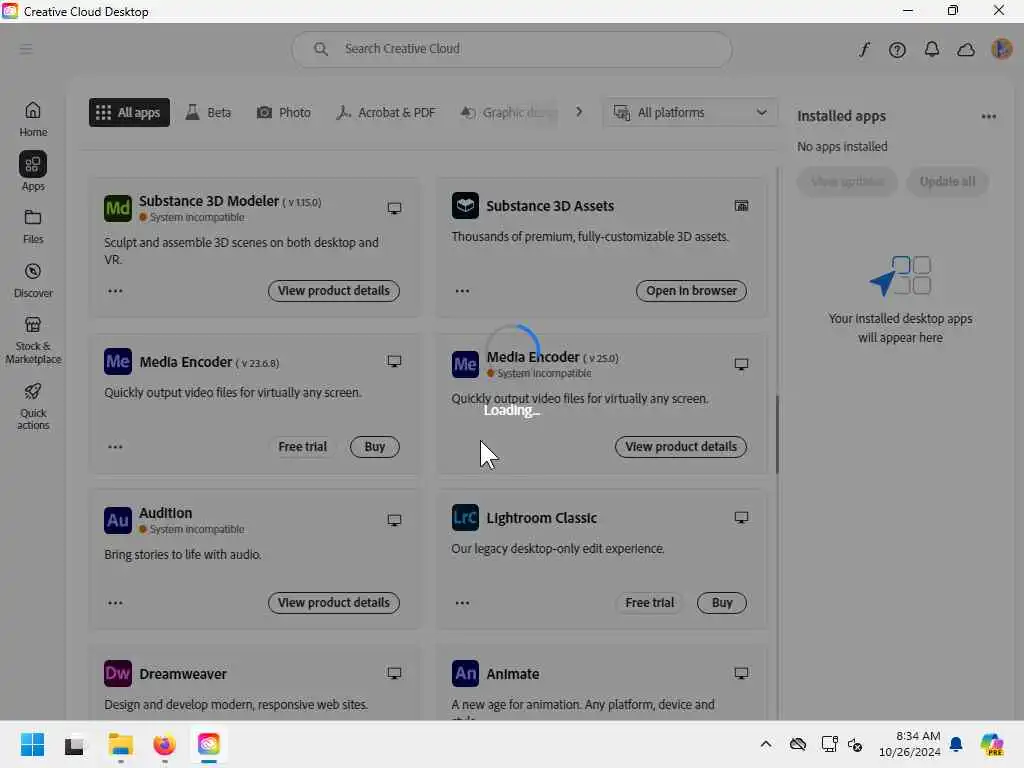
Task: Open more options on Audition card
Action: coord(115,603)
